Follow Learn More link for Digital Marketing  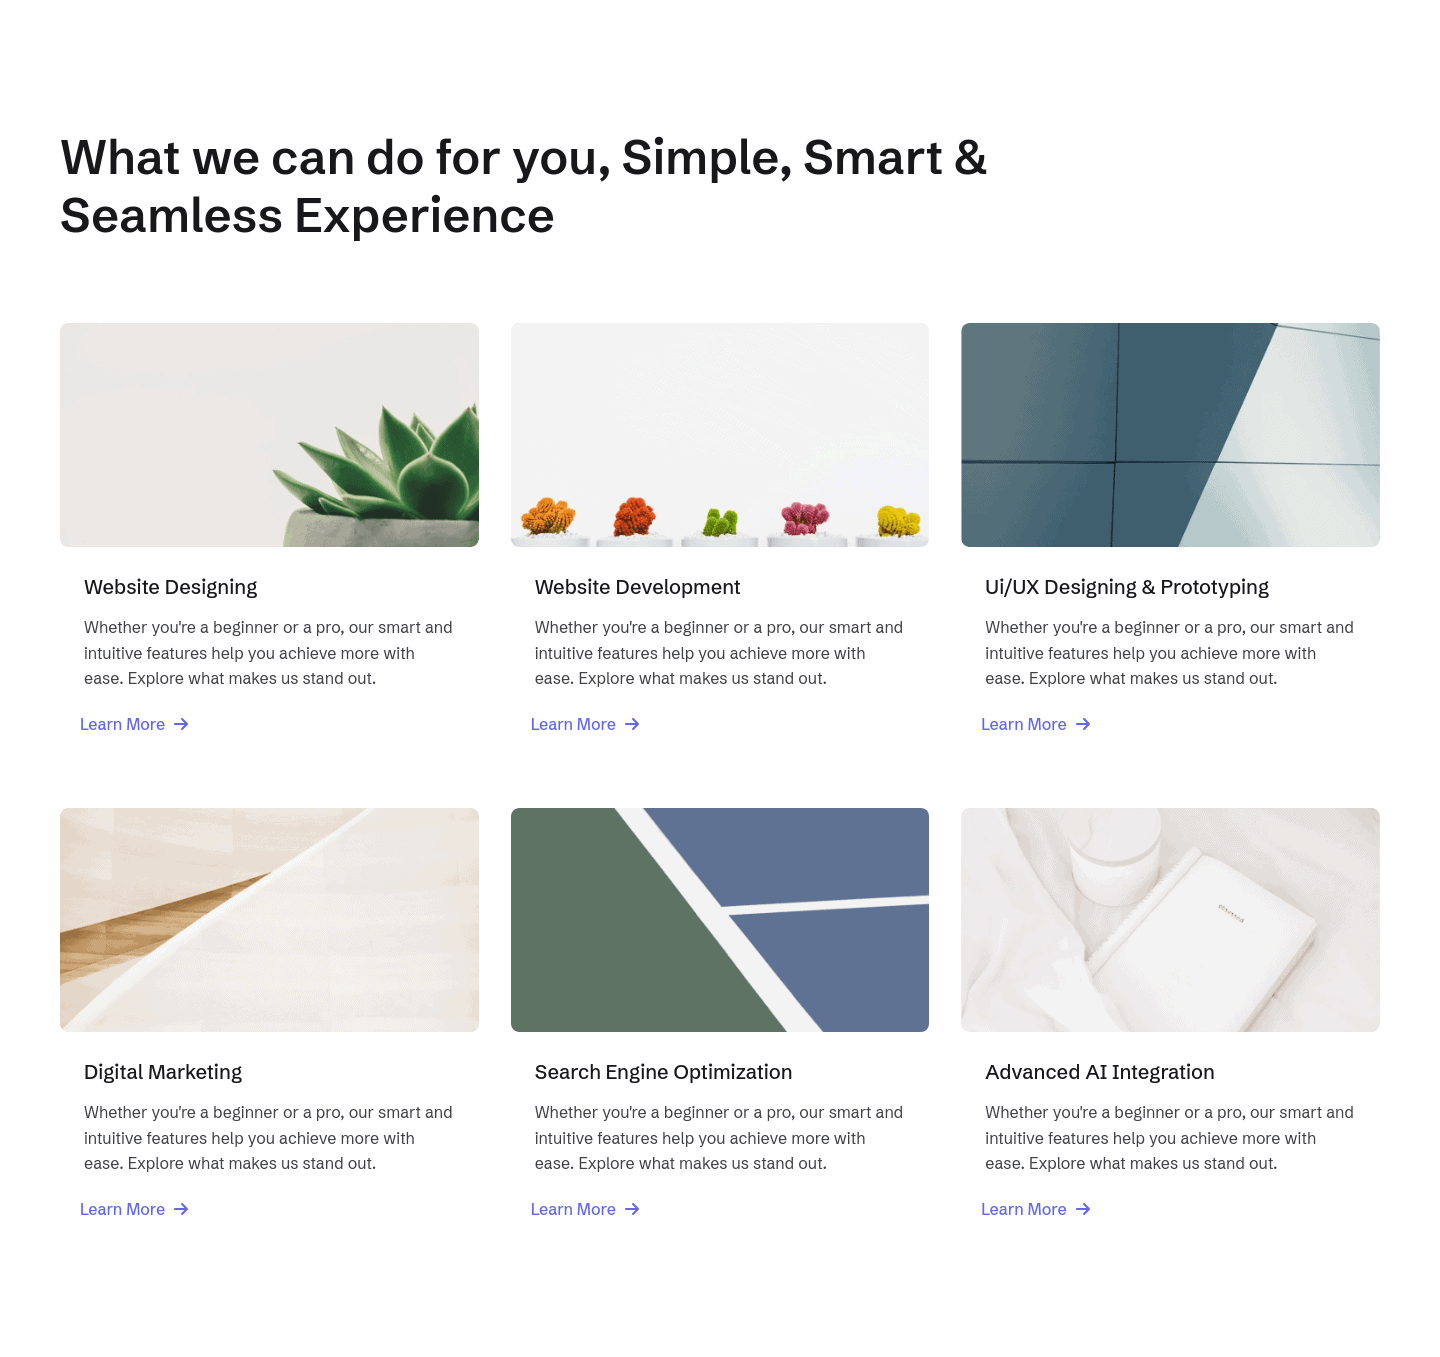134,1209
